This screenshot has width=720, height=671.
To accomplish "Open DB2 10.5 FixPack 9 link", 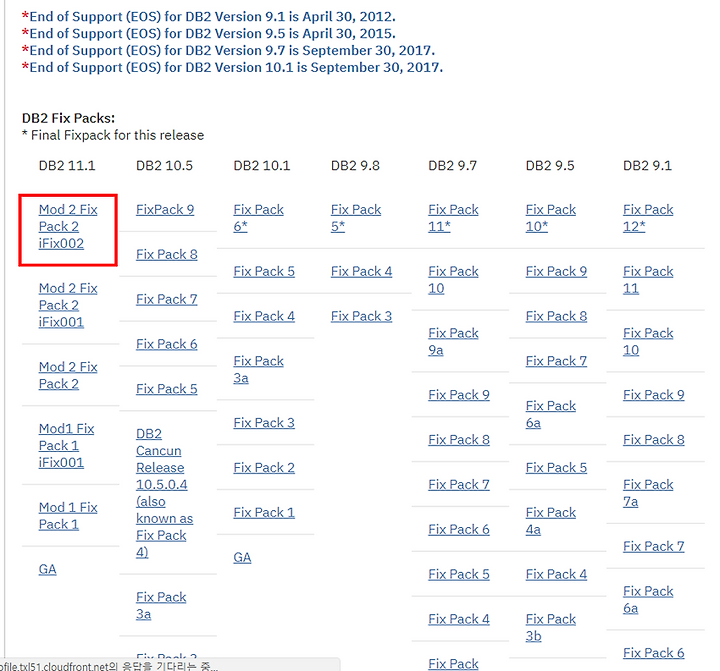I will (x=165, y=209).
